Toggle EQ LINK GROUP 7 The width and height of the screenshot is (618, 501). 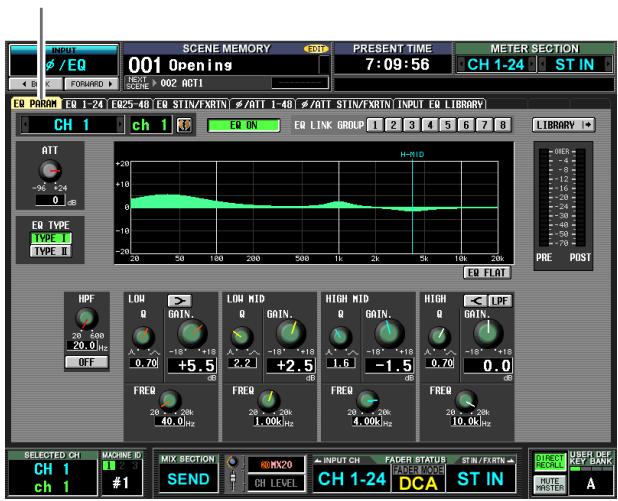(x=484, y=125)
